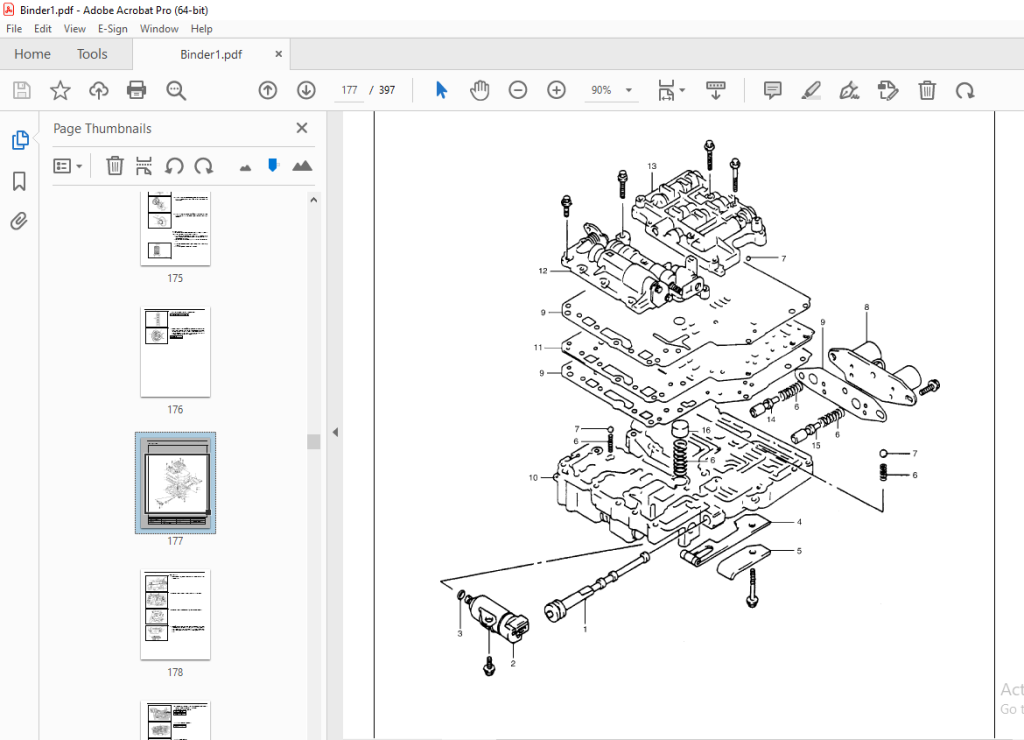Open the zoom level dropdown arrow
This screenshot has width=1024, height=740.
coord(629,90)
